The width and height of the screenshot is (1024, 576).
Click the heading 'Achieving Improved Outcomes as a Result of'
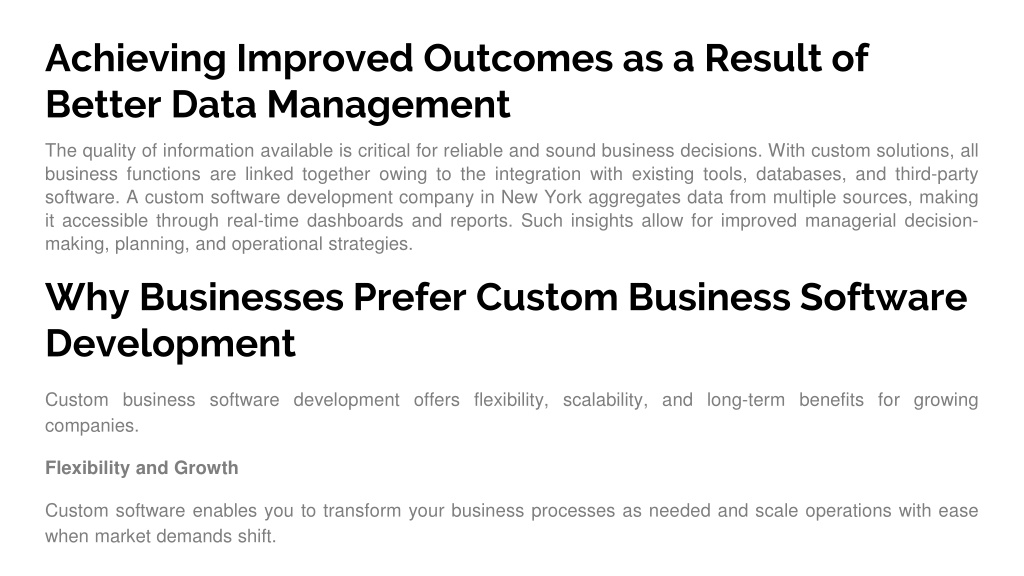click(x=456, y=58)
